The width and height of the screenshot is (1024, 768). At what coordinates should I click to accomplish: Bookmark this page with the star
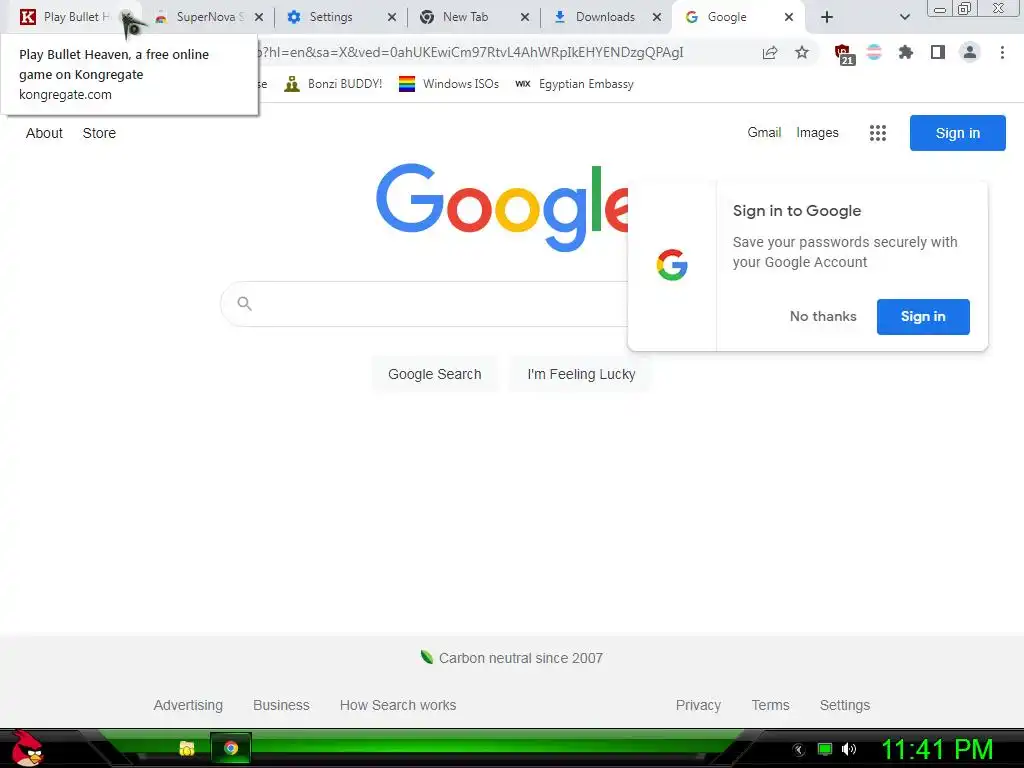(802, 52)
